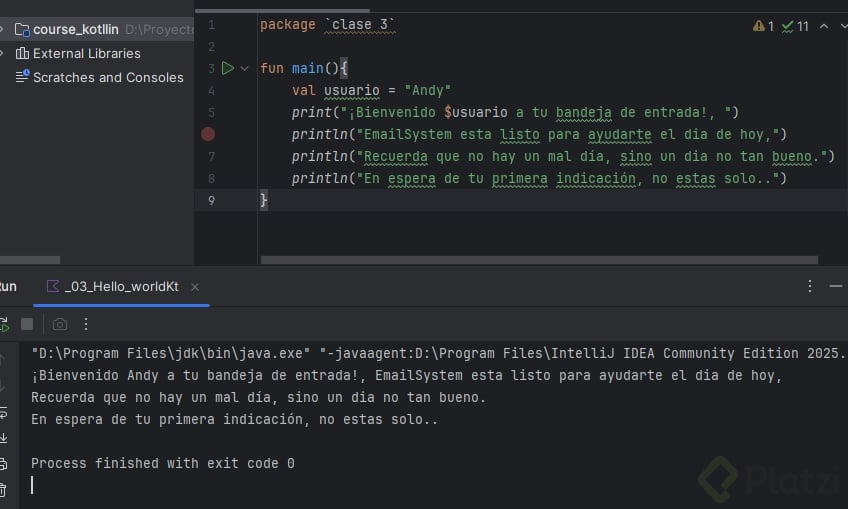Minimize the Run tool window

pos(837,286)
